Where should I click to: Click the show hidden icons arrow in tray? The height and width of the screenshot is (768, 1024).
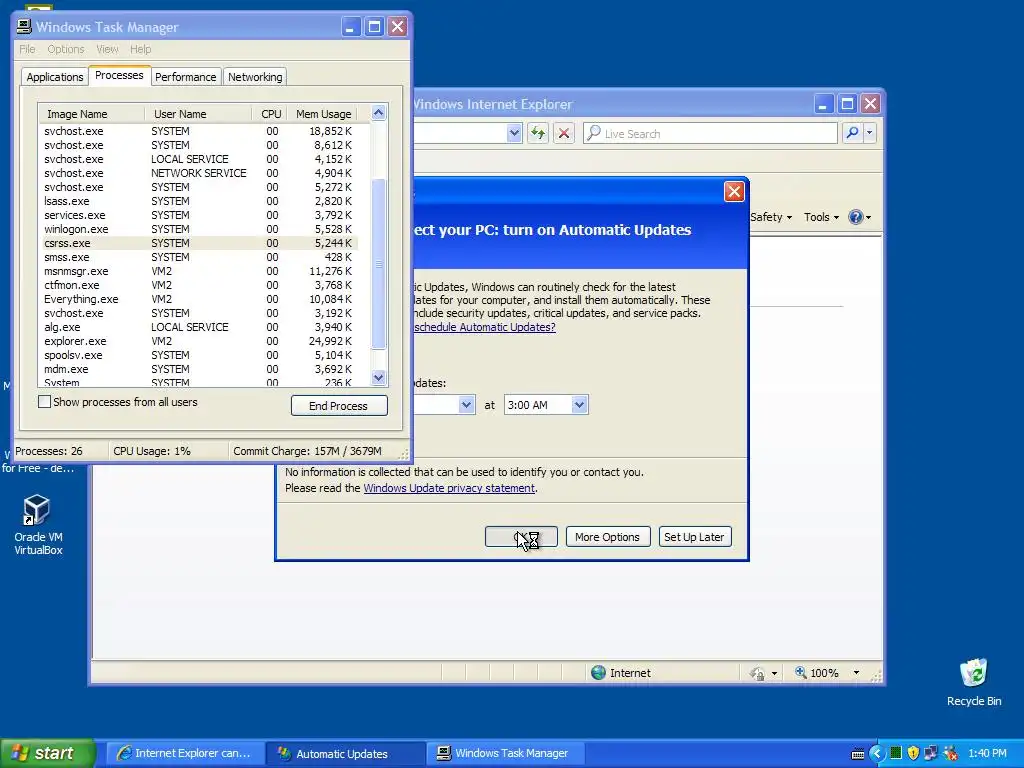pos(877,754)
